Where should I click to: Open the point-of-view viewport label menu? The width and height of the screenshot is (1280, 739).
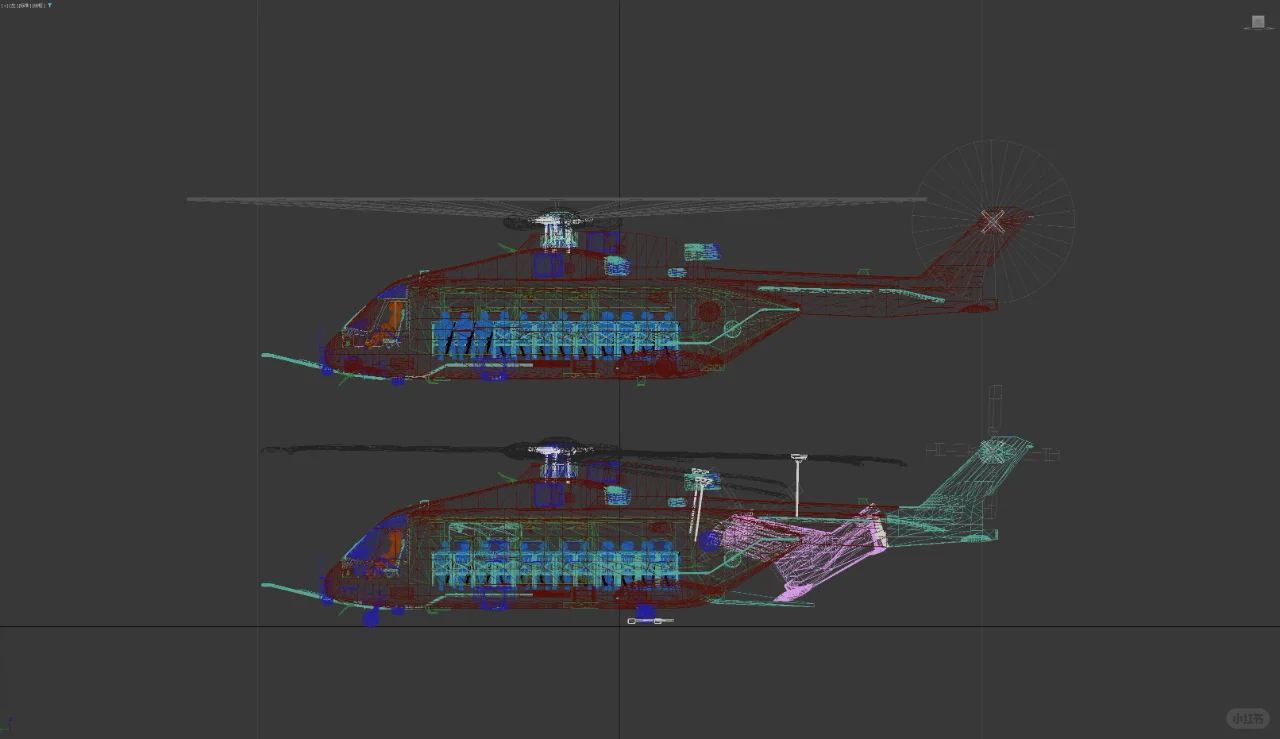[x=14, y=5]
